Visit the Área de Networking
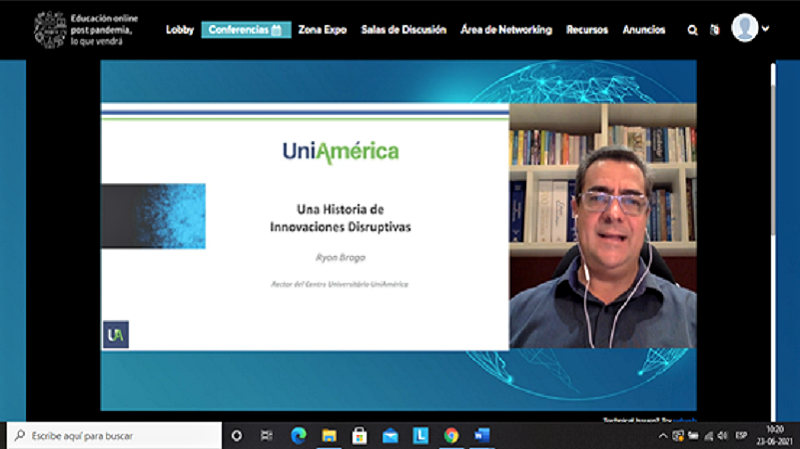 click(506, 30)
